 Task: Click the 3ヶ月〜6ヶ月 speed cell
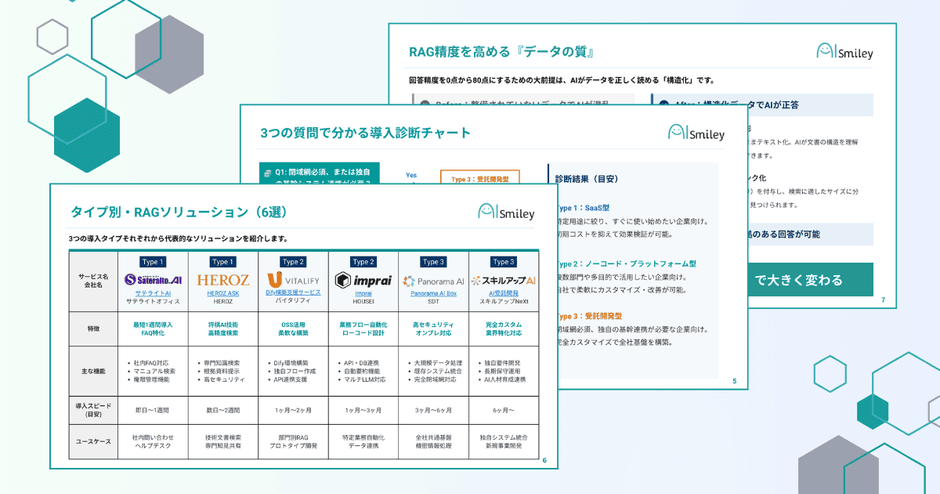click(433, 411)
